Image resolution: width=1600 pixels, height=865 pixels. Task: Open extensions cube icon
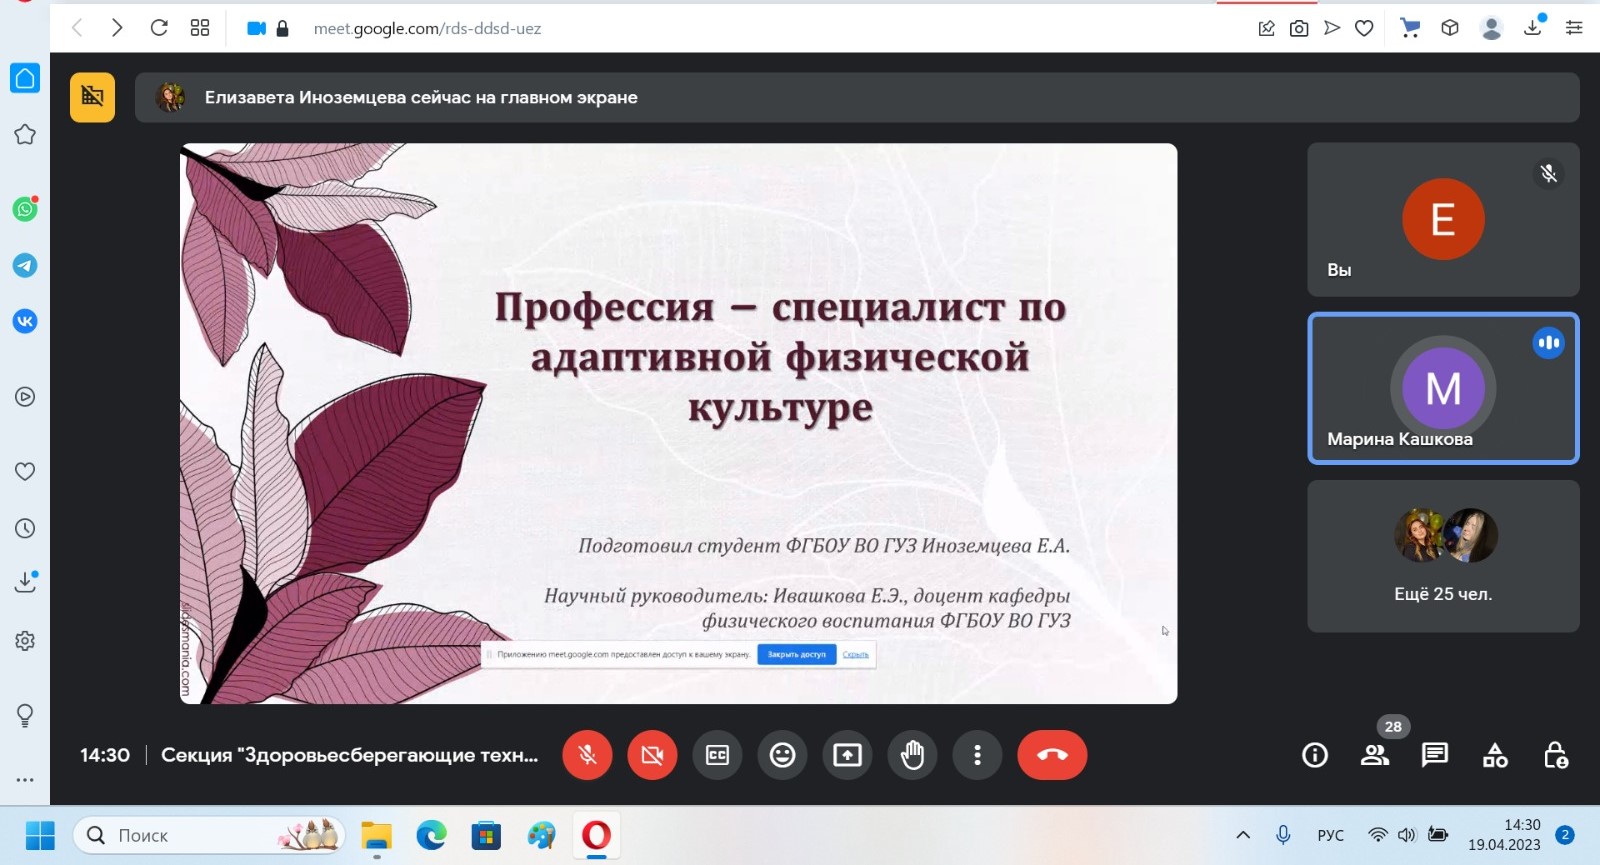click(1450, 28)
